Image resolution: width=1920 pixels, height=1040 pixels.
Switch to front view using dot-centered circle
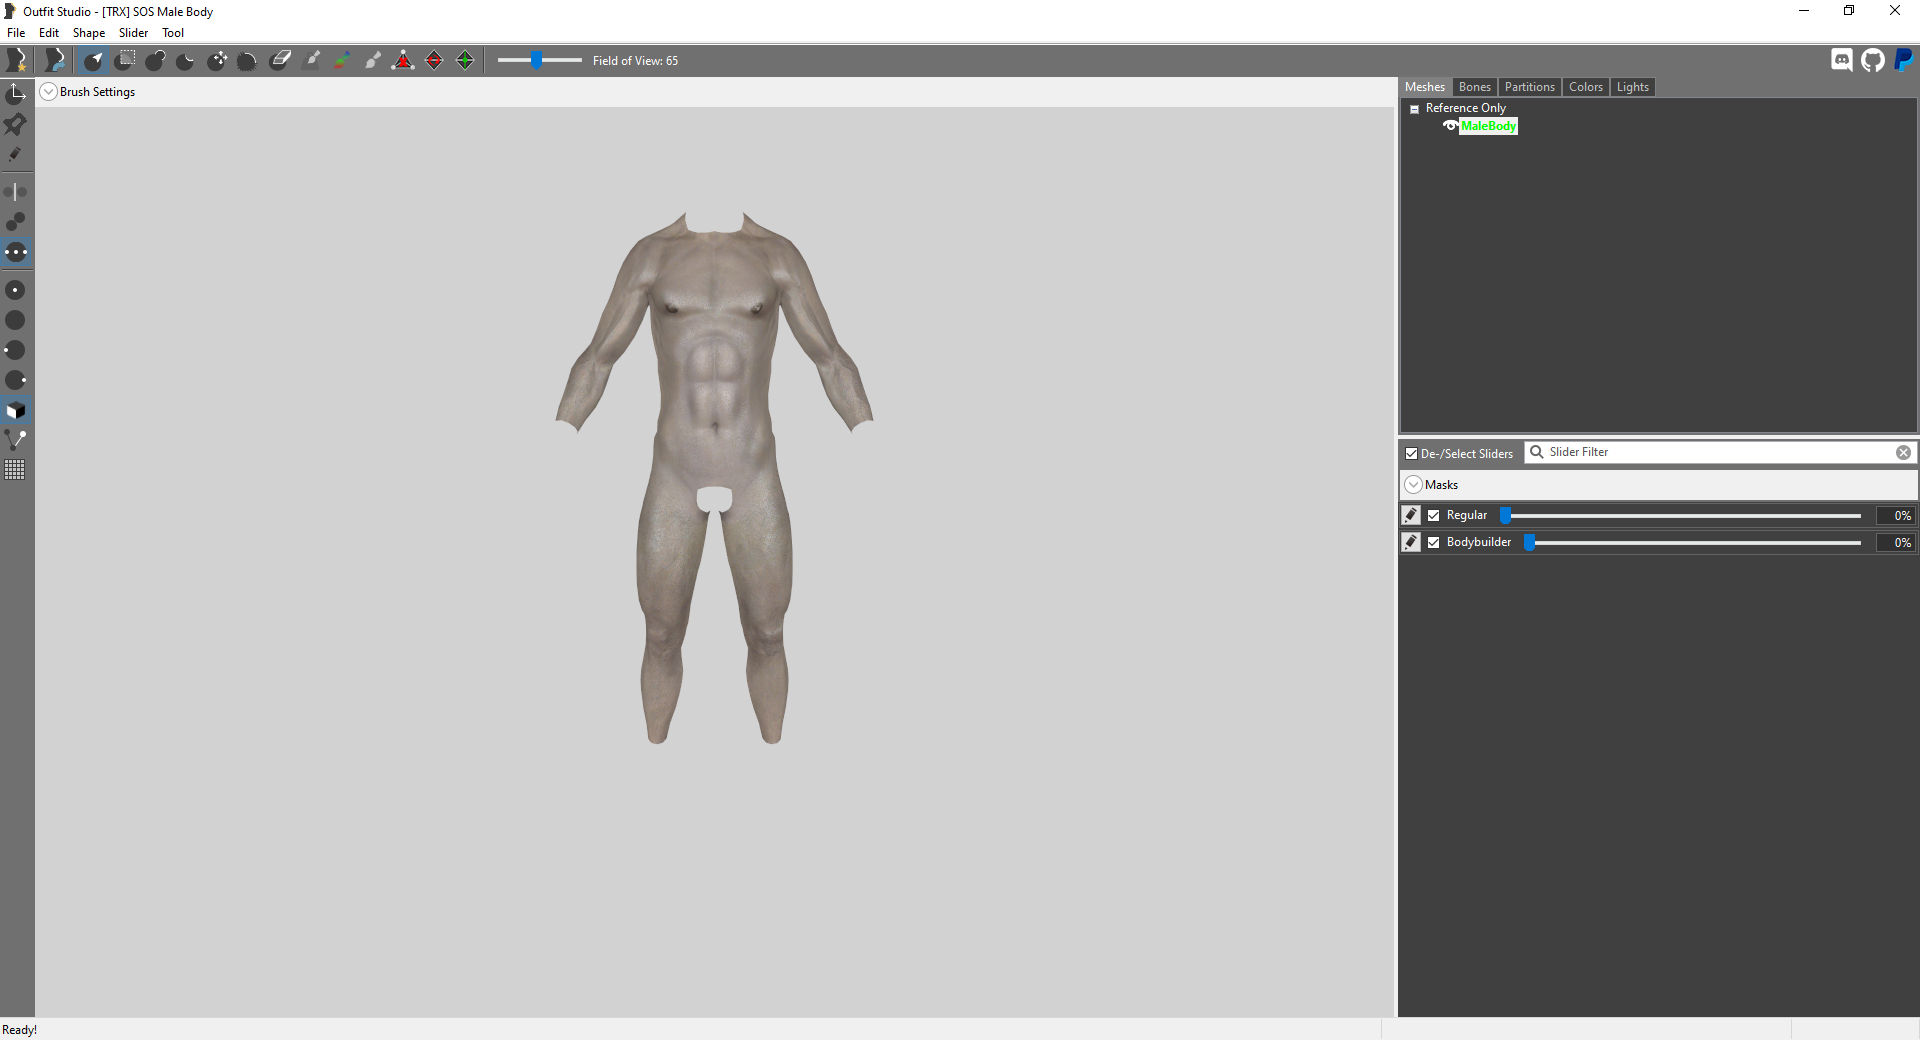pos(16,290)
